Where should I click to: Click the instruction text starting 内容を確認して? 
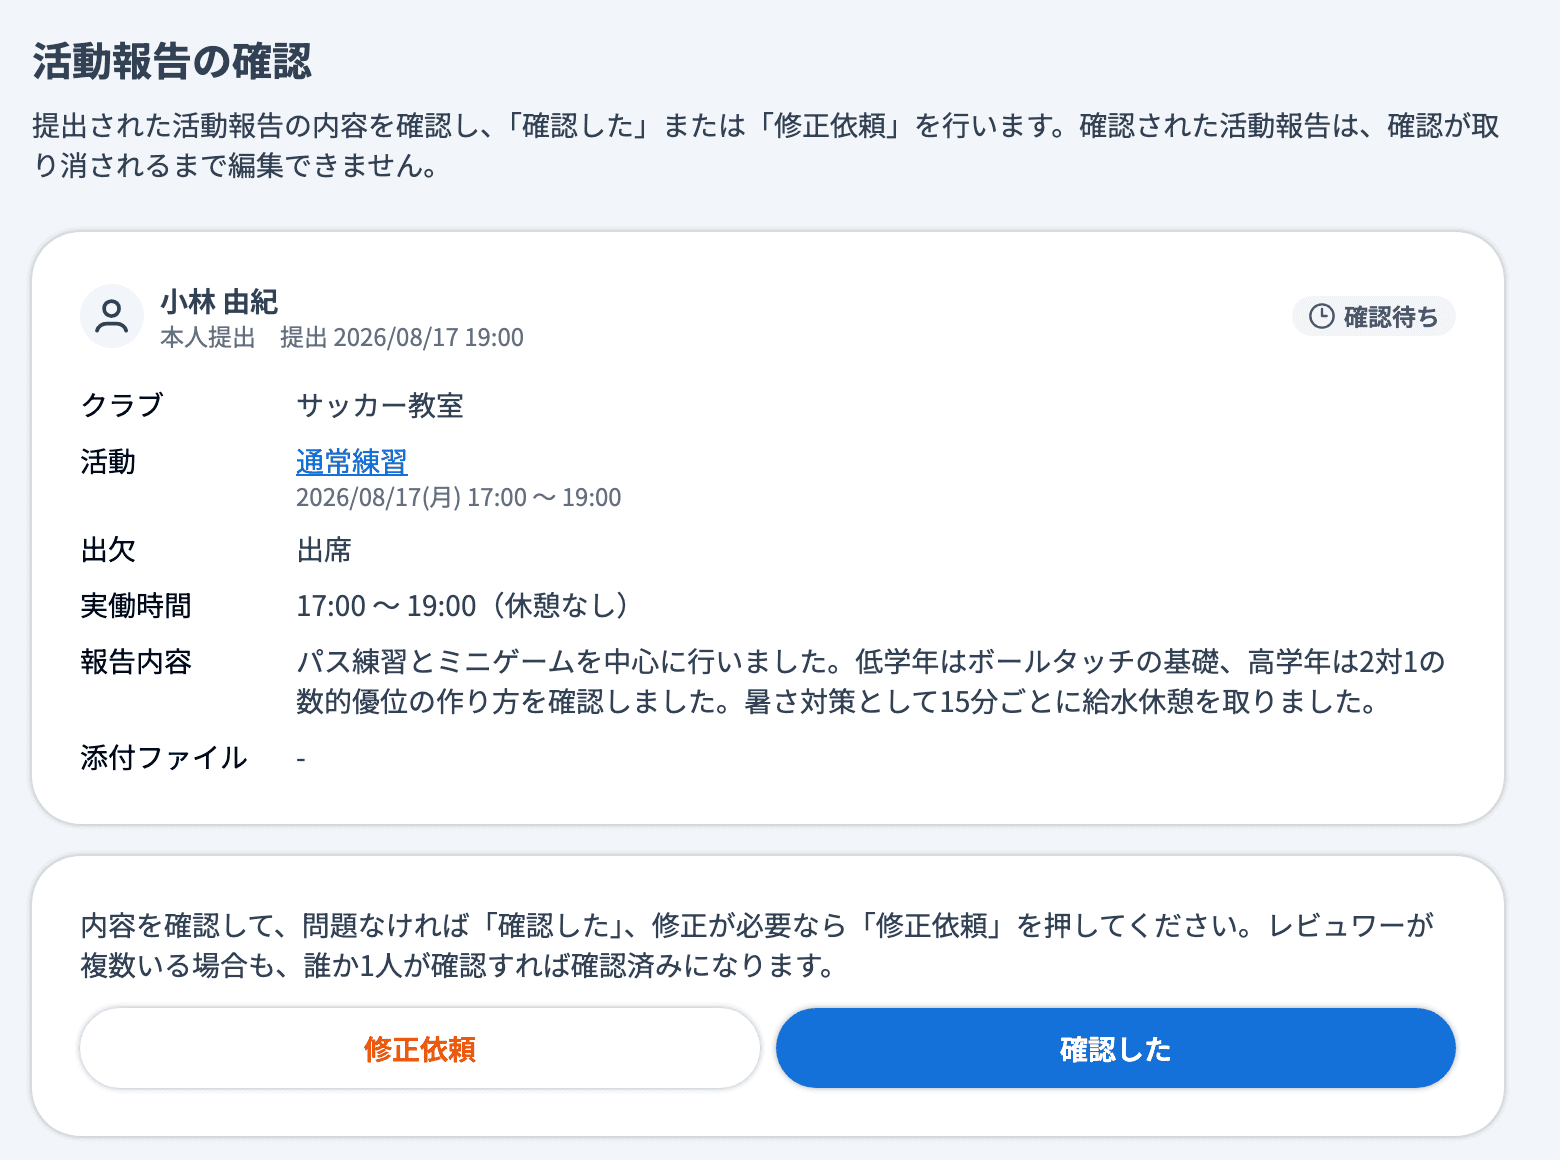pos(758,946)
